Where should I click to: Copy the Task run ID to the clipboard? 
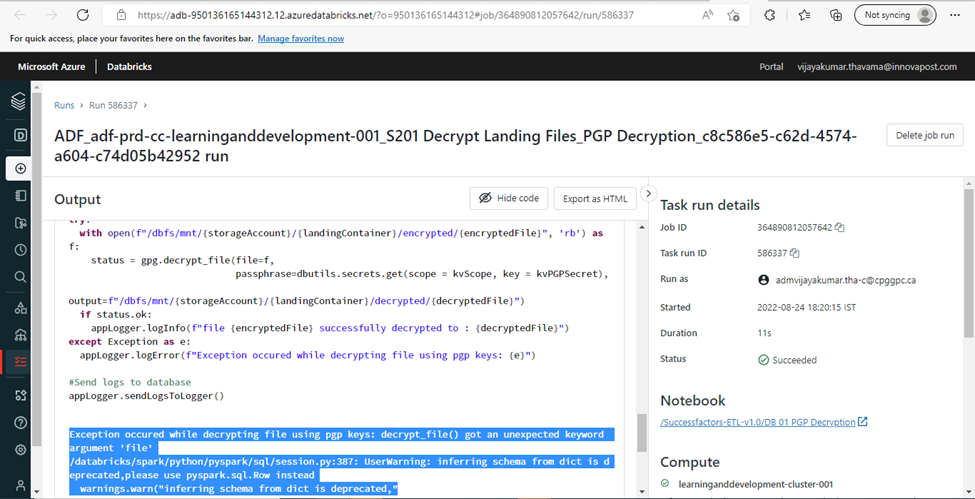click(794, 253)
